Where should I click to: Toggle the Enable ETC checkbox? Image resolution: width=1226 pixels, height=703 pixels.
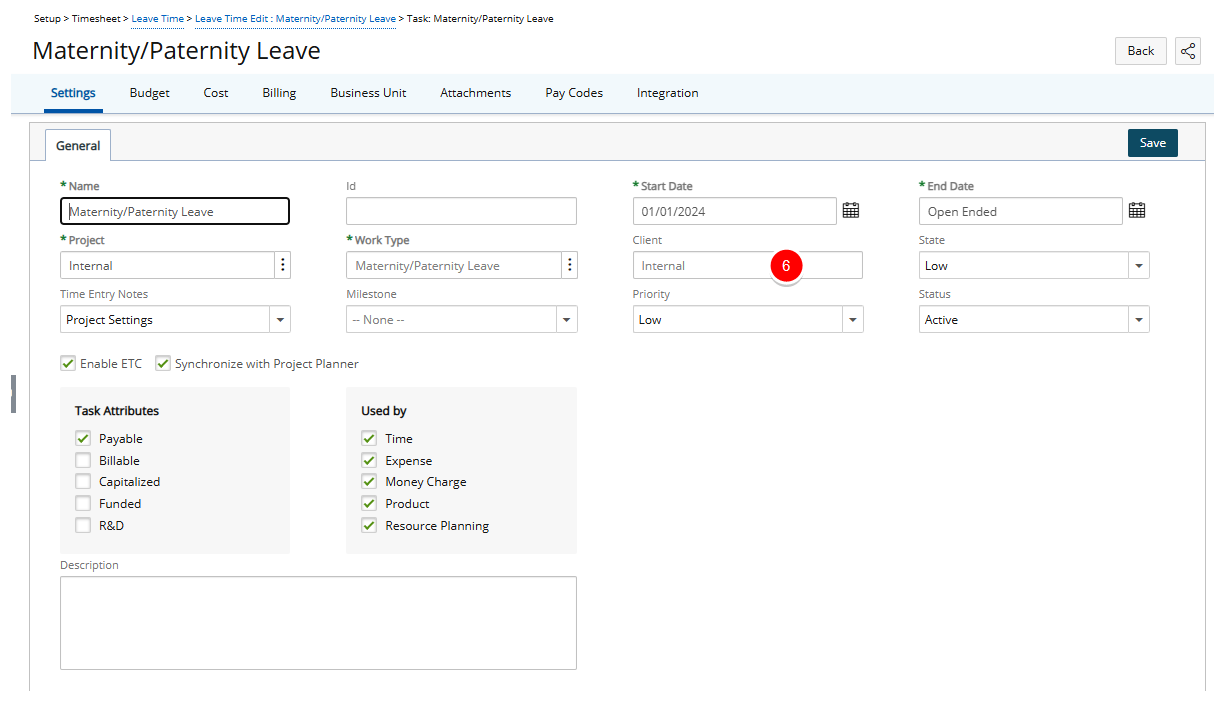click(68, 363)
